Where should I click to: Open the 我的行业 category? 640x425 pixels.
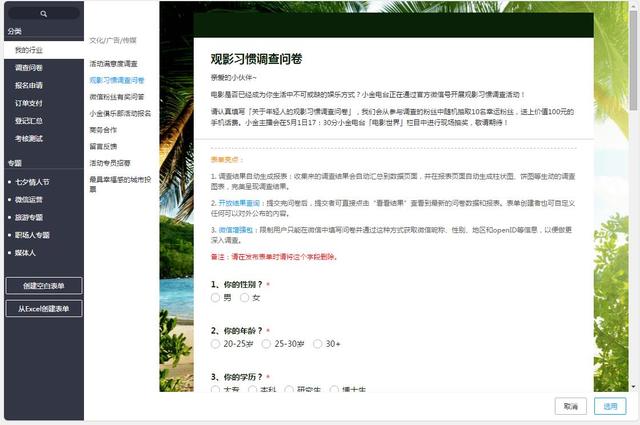[44, 50]
